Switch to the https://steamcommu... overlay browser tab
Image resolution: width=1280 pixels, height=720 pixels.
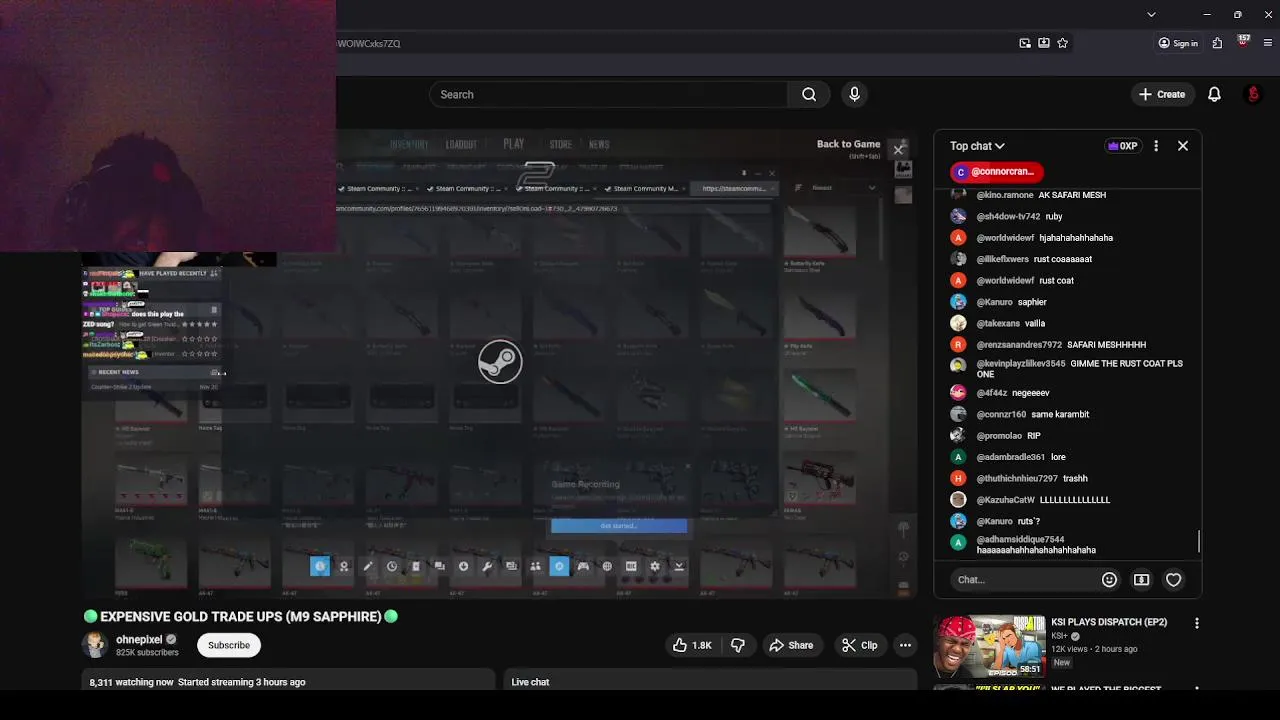(734, 189)
